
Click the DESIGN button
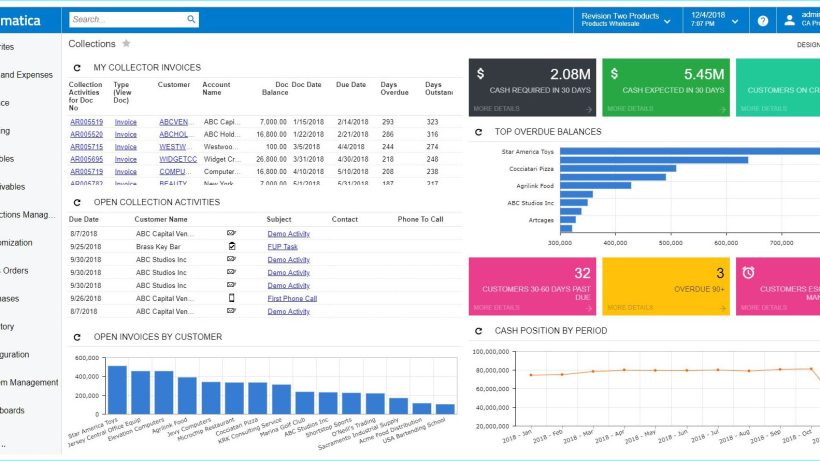(x=808, y=45)
